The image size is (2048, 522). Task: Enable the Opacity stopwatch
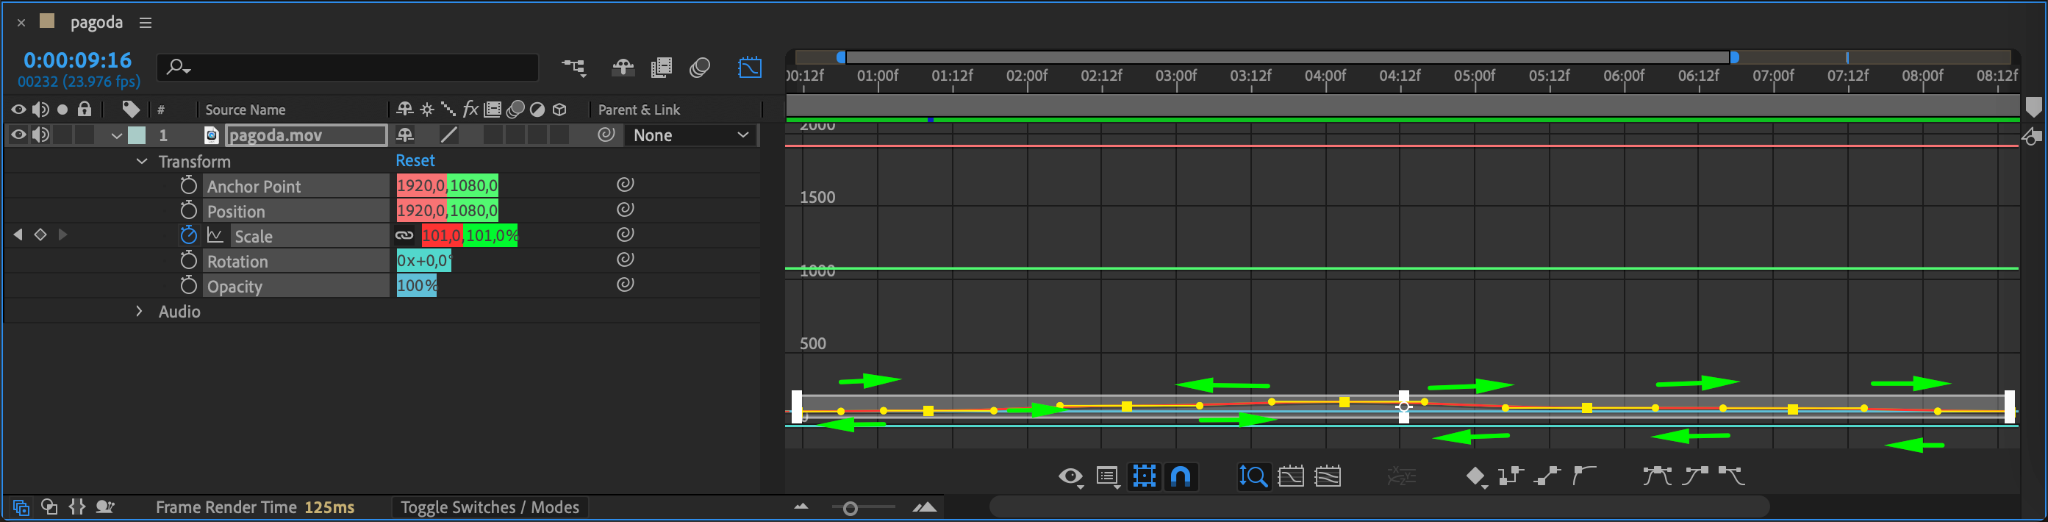coord(188,285)
